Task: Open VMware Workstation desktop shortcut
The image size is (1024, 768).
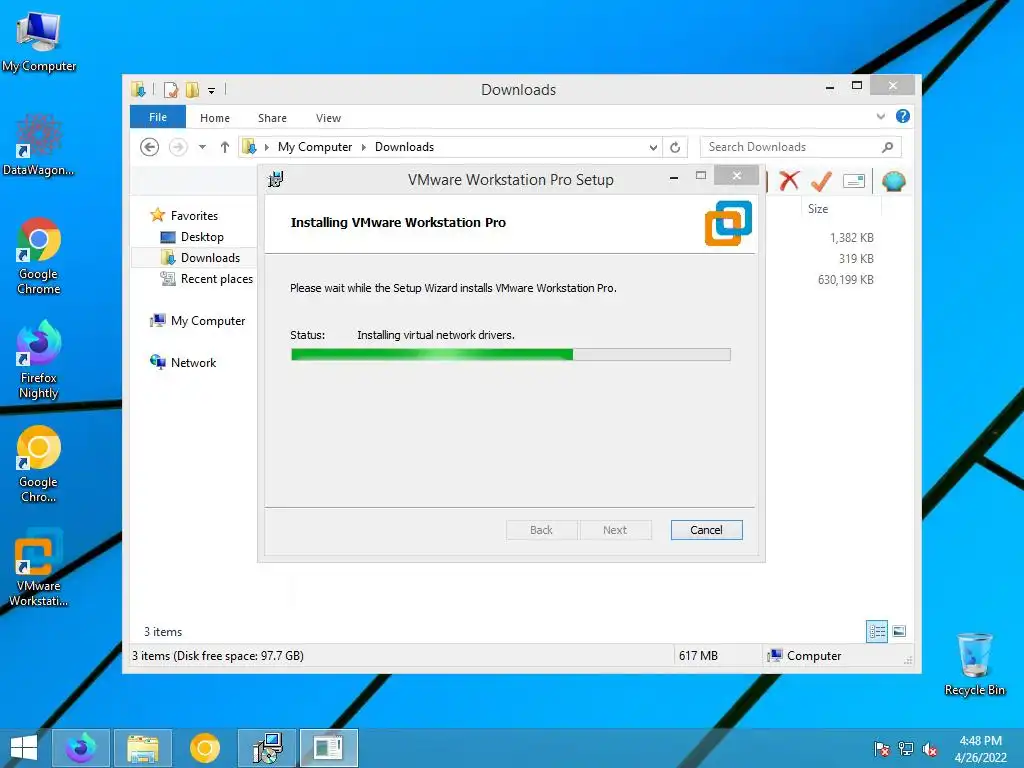Action: [39, 567]
